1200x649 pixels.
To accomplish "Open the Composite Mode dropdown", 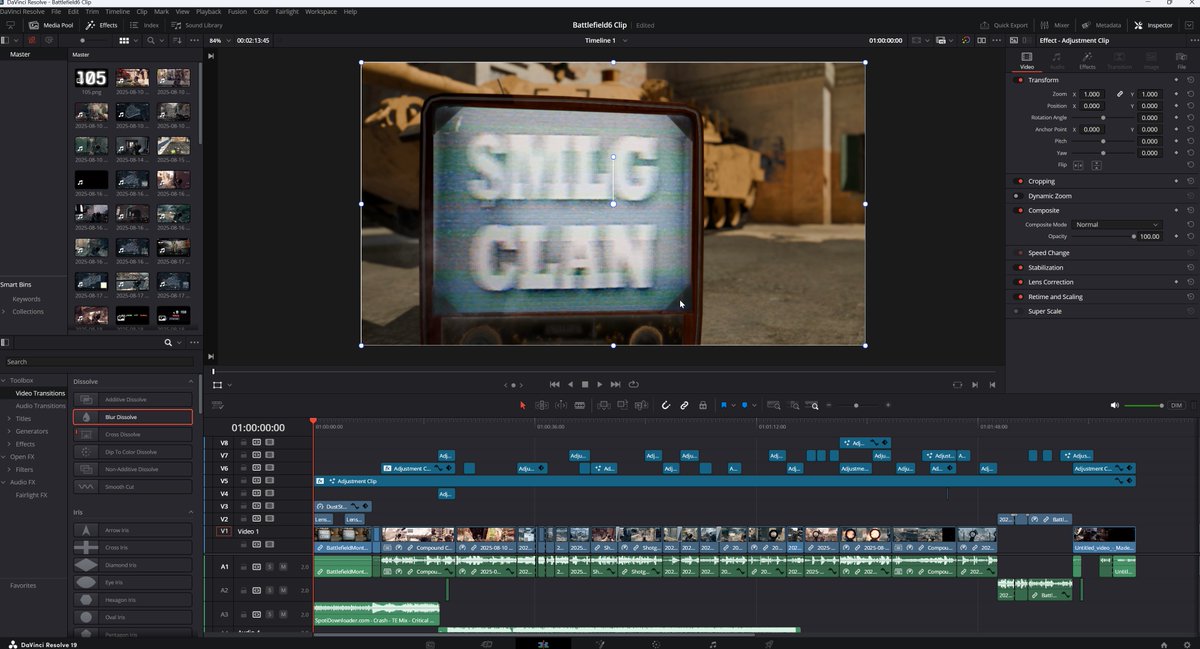I will click(x=1115, y=224).
